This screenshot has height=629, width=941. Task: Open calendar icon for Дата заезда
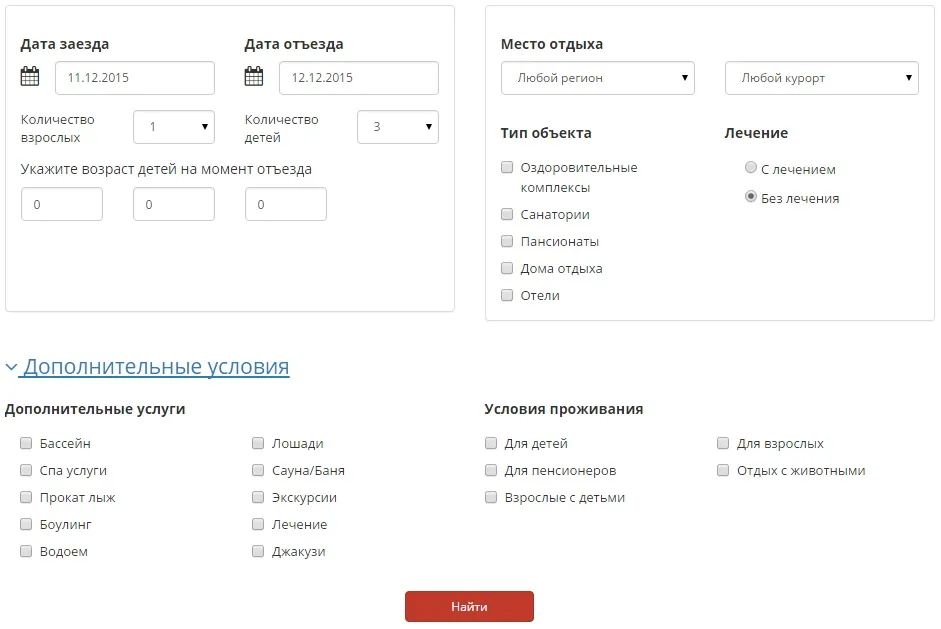(x=30, y=76)
